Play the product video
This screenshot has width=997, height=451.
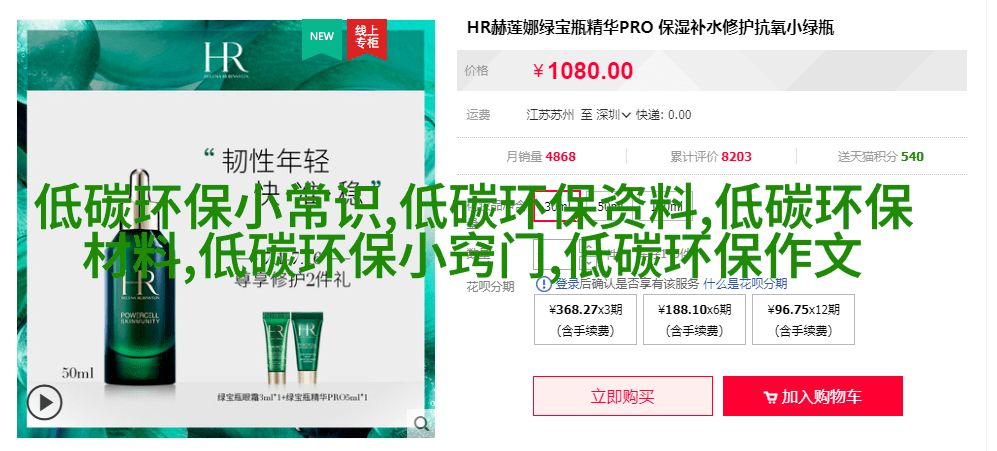(45, 403)
